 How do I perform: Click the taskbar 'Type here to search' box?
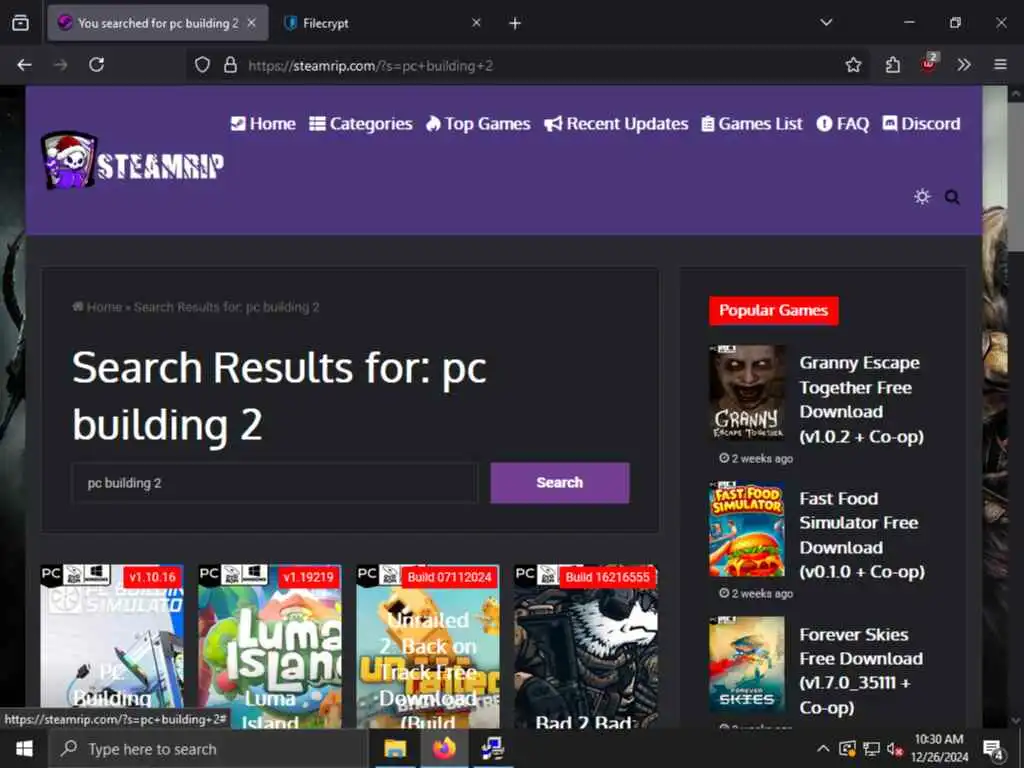click(x=208, y=749)
